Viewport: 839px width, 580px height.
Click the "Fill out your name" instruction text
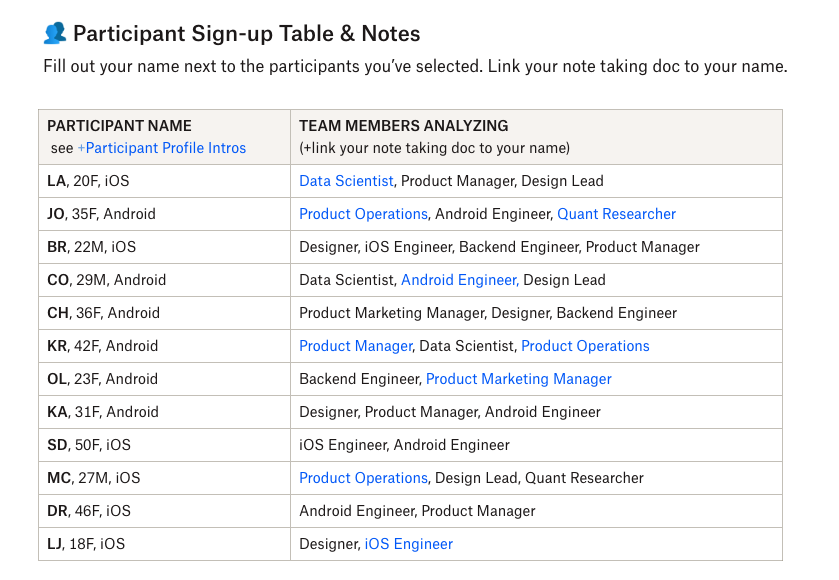pyautogui.click(x=414, y=67)
